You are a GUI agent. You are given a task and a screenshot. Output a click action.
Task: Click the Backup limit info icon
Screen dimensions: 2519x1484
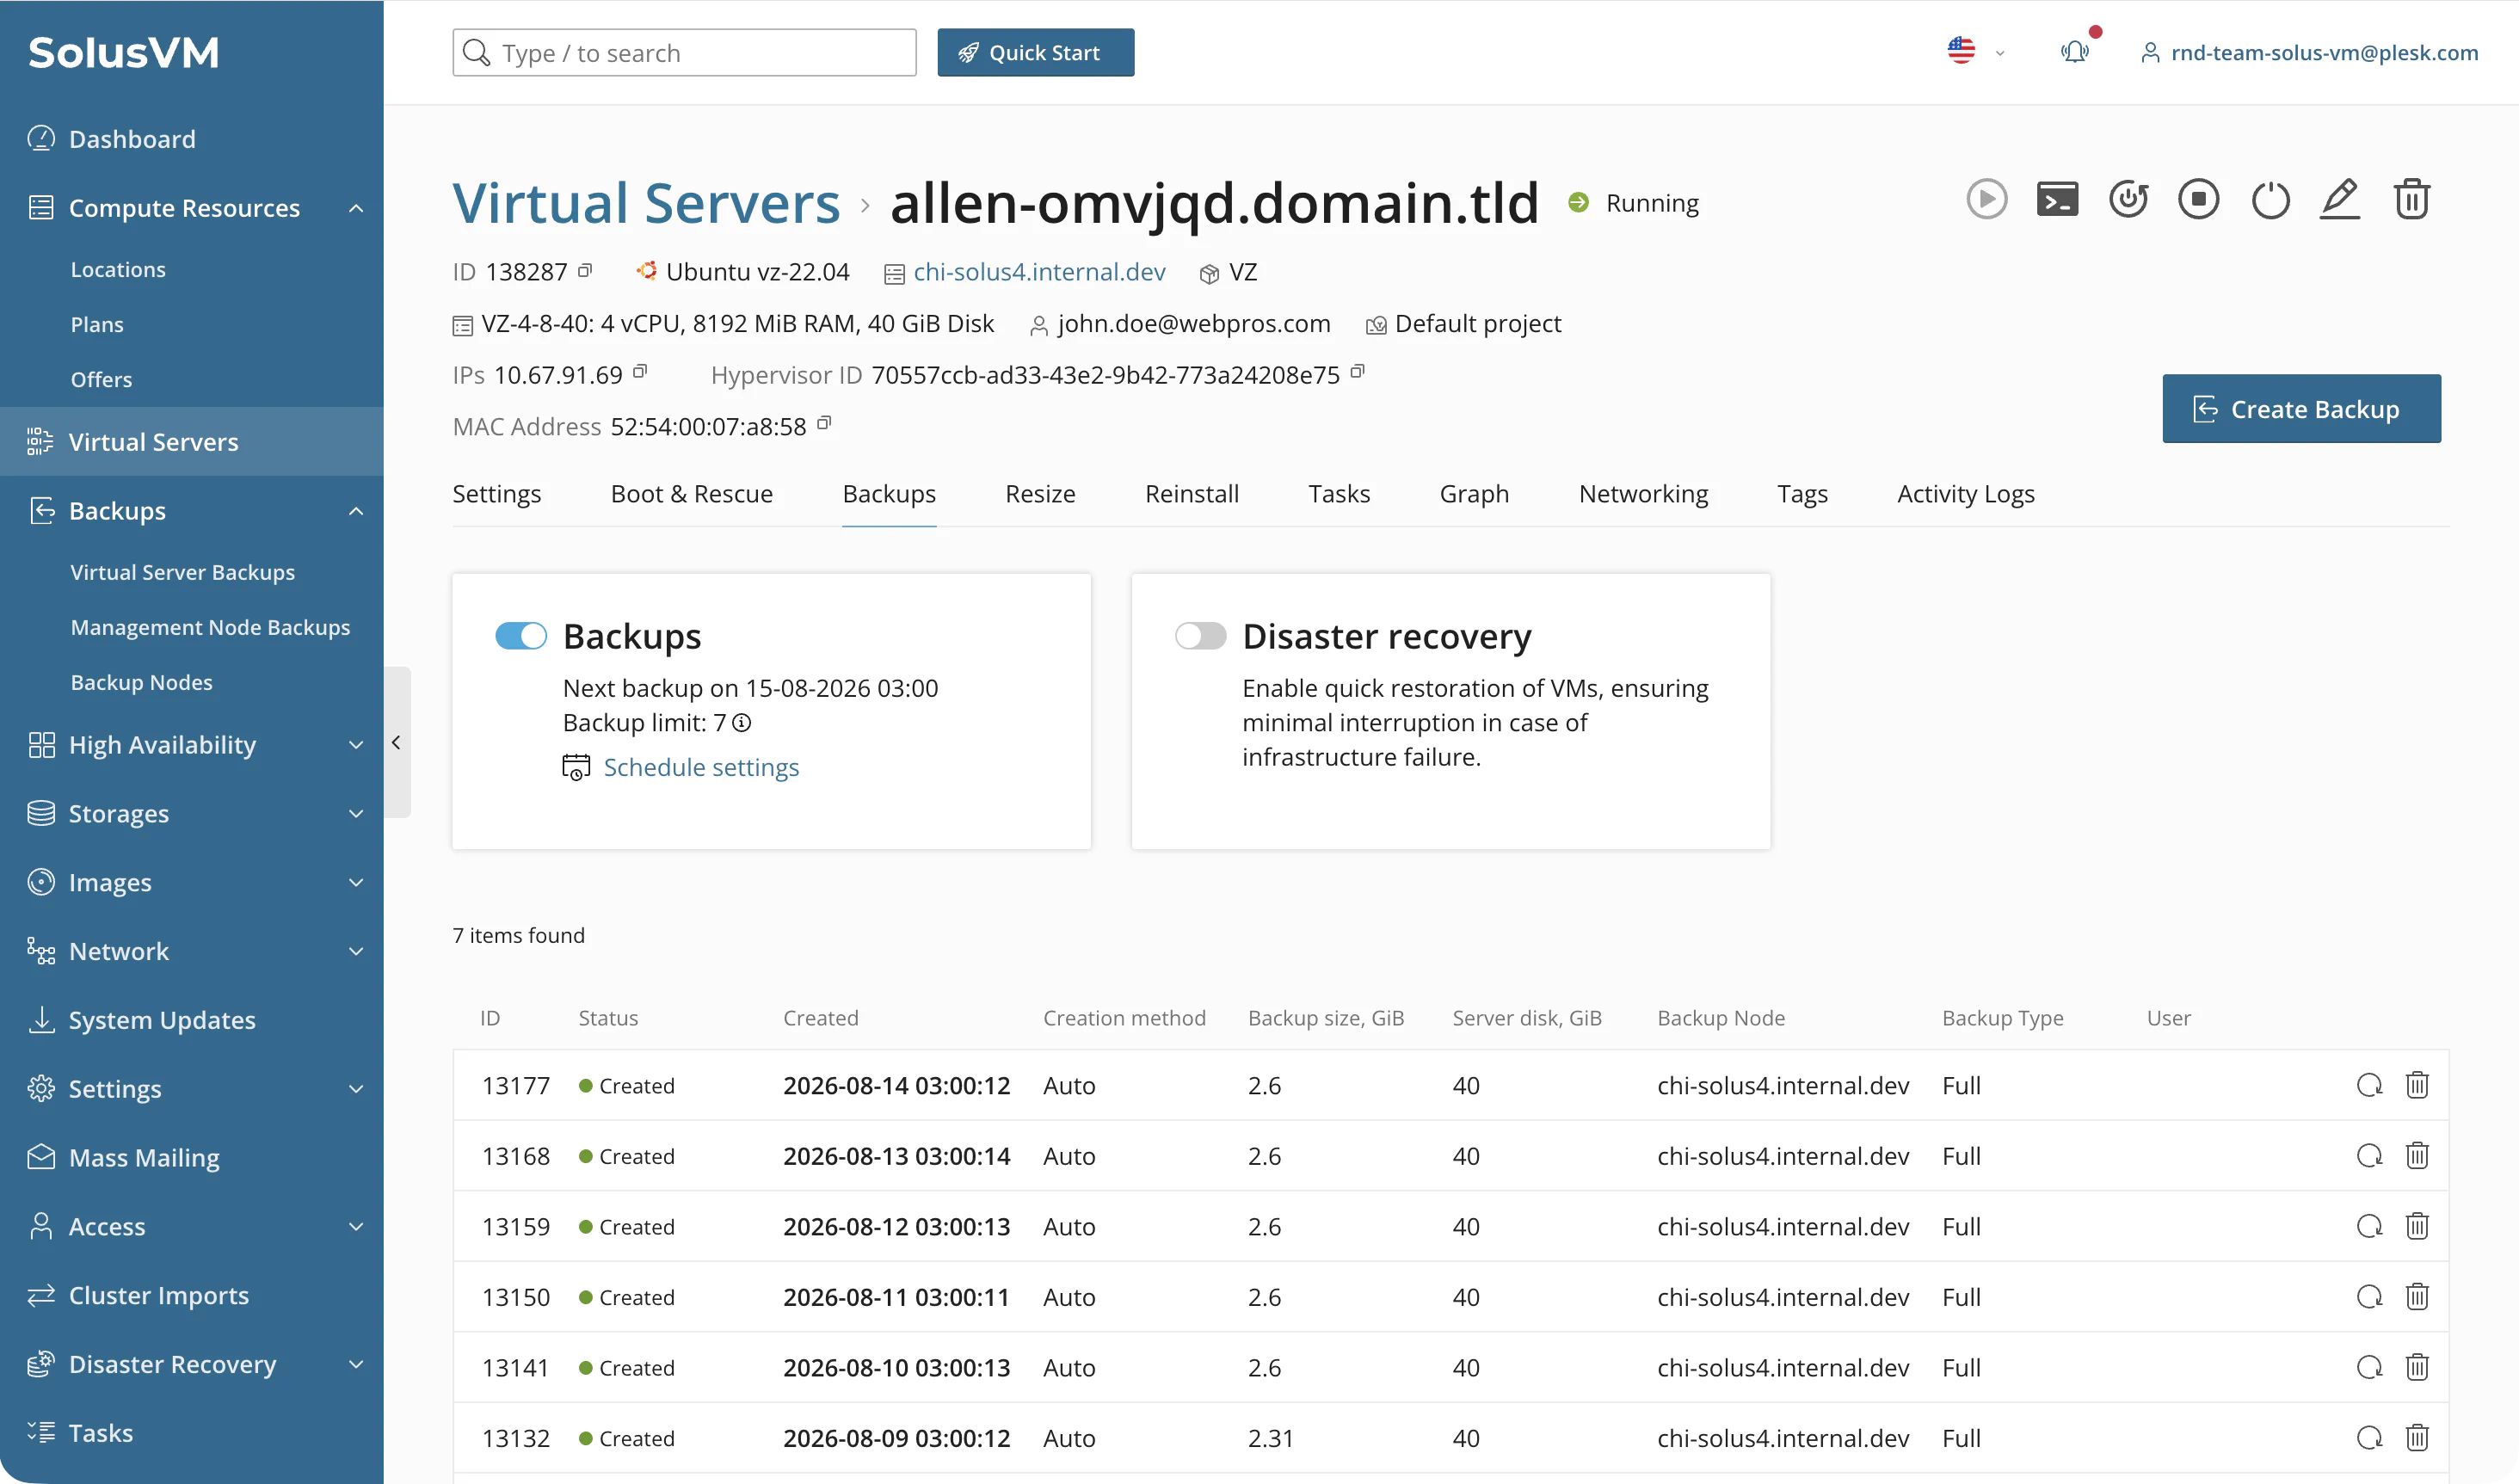click(x=741, y=722)
